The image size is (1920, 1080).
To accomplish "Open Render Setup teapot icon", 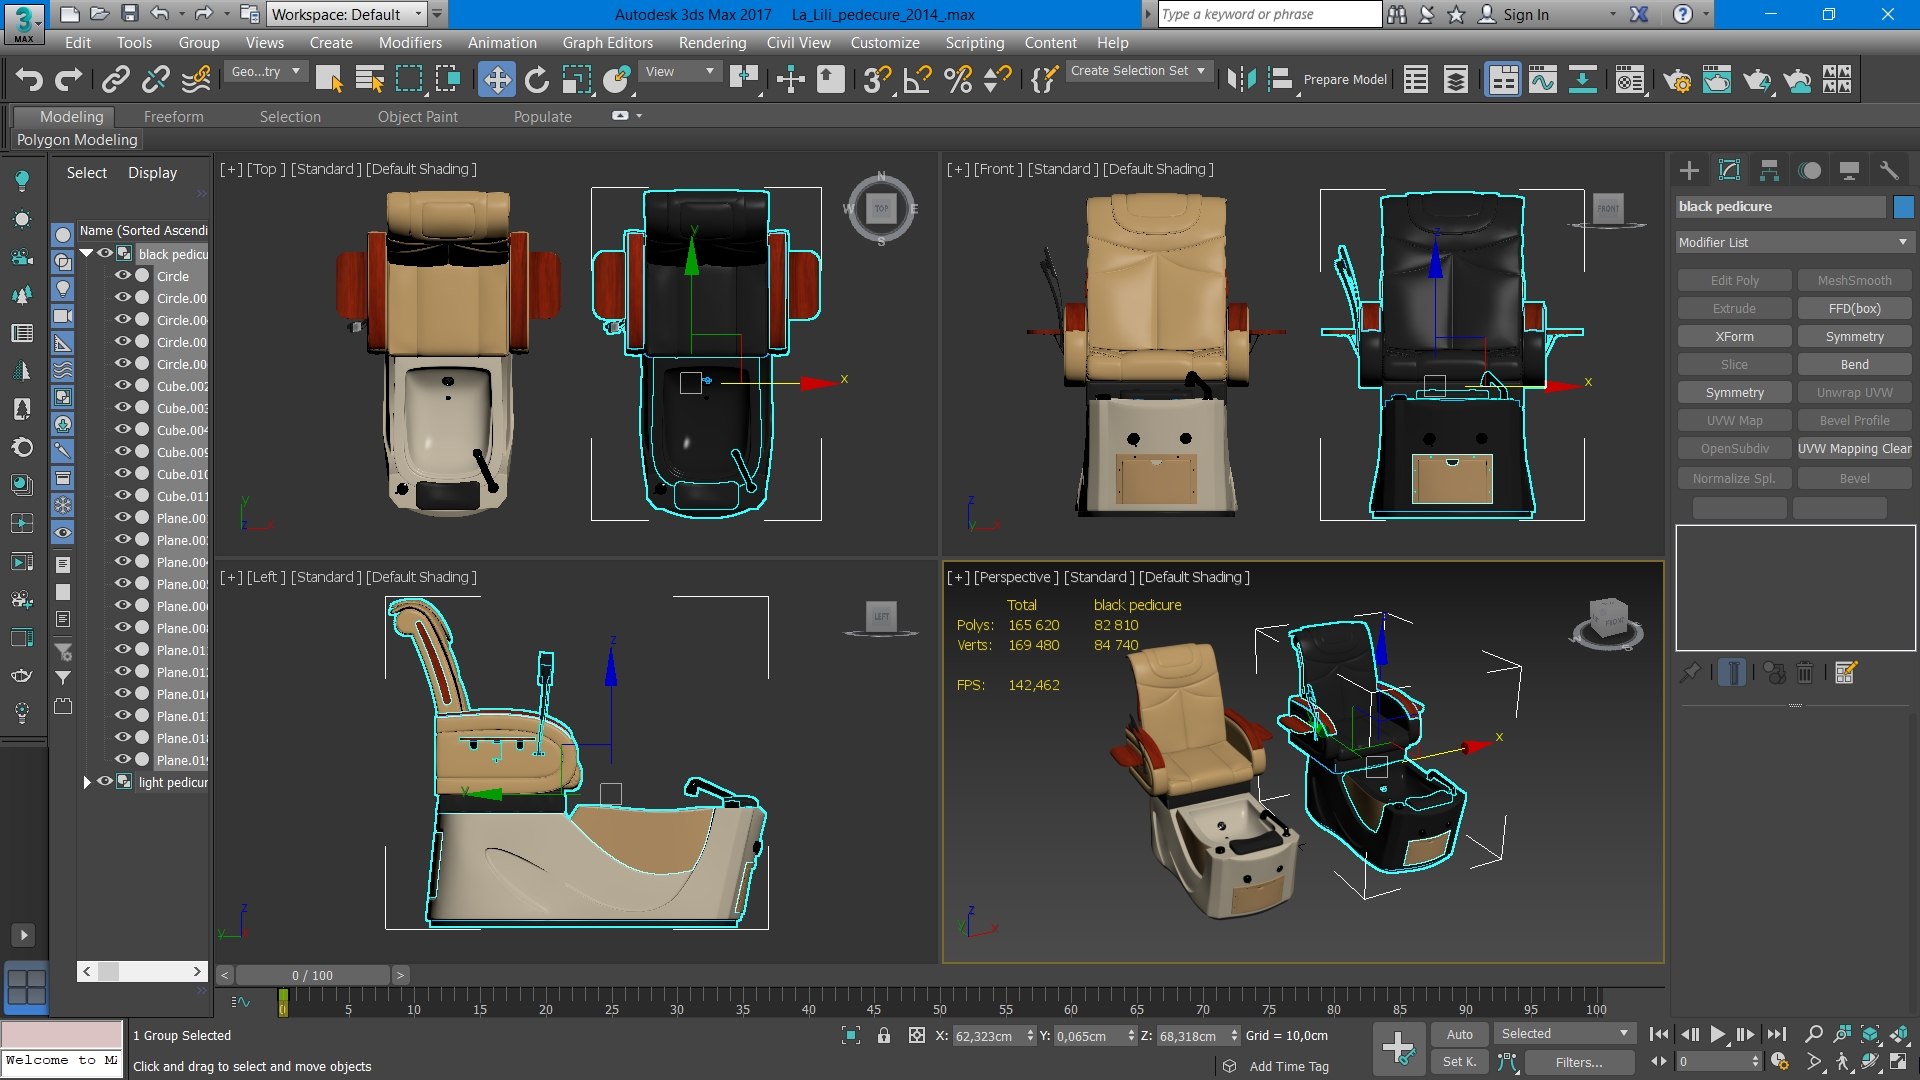I will coord(1677,79).
